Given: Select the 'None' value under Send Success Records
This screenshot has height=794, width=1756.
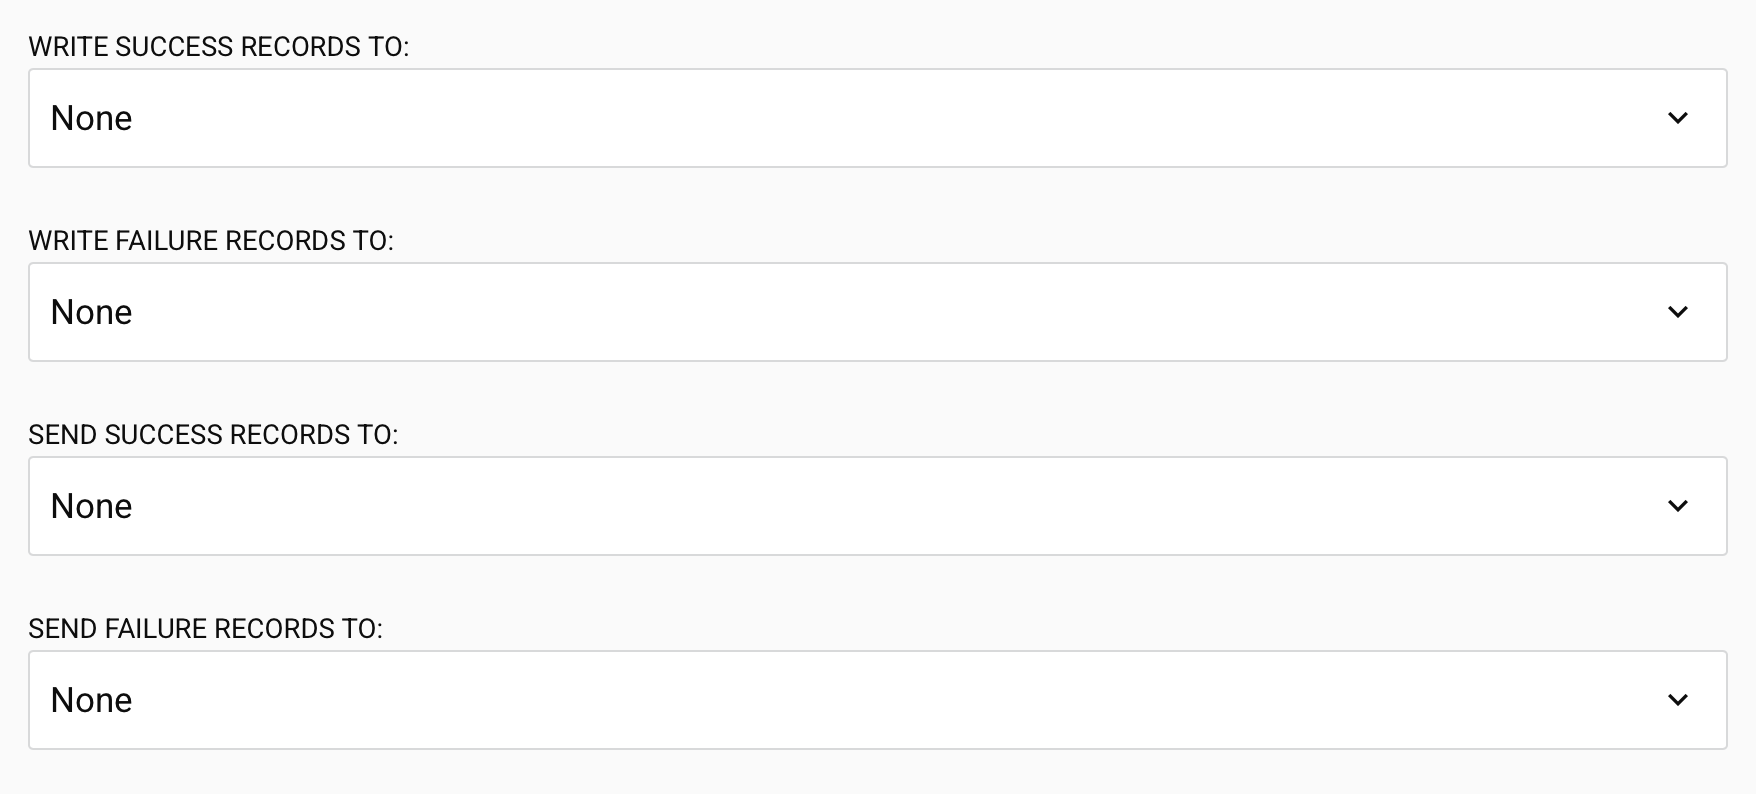Looking at the screenshot, I should (92, 506).
